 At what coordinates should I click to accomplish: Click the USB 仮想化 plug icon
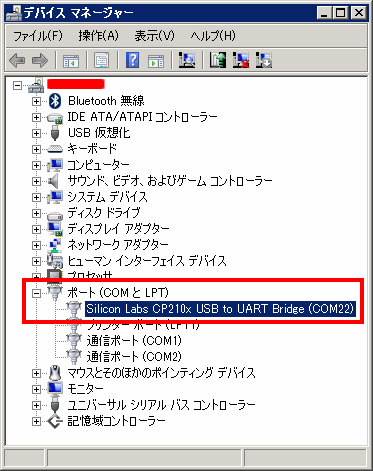55,133
